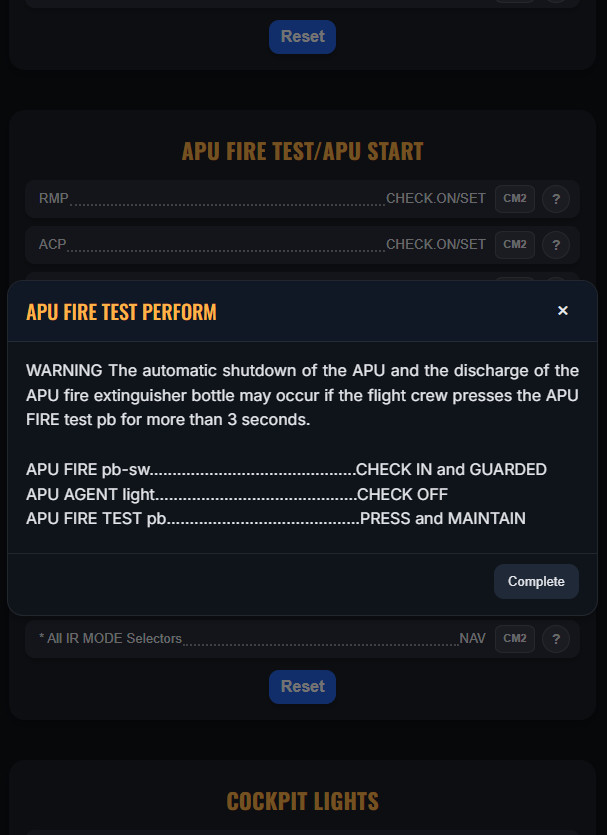Collapse the APU FIRE TEST/APU START section
The height and width of the screenshot is (835, 607).
(x=302, y=150)
